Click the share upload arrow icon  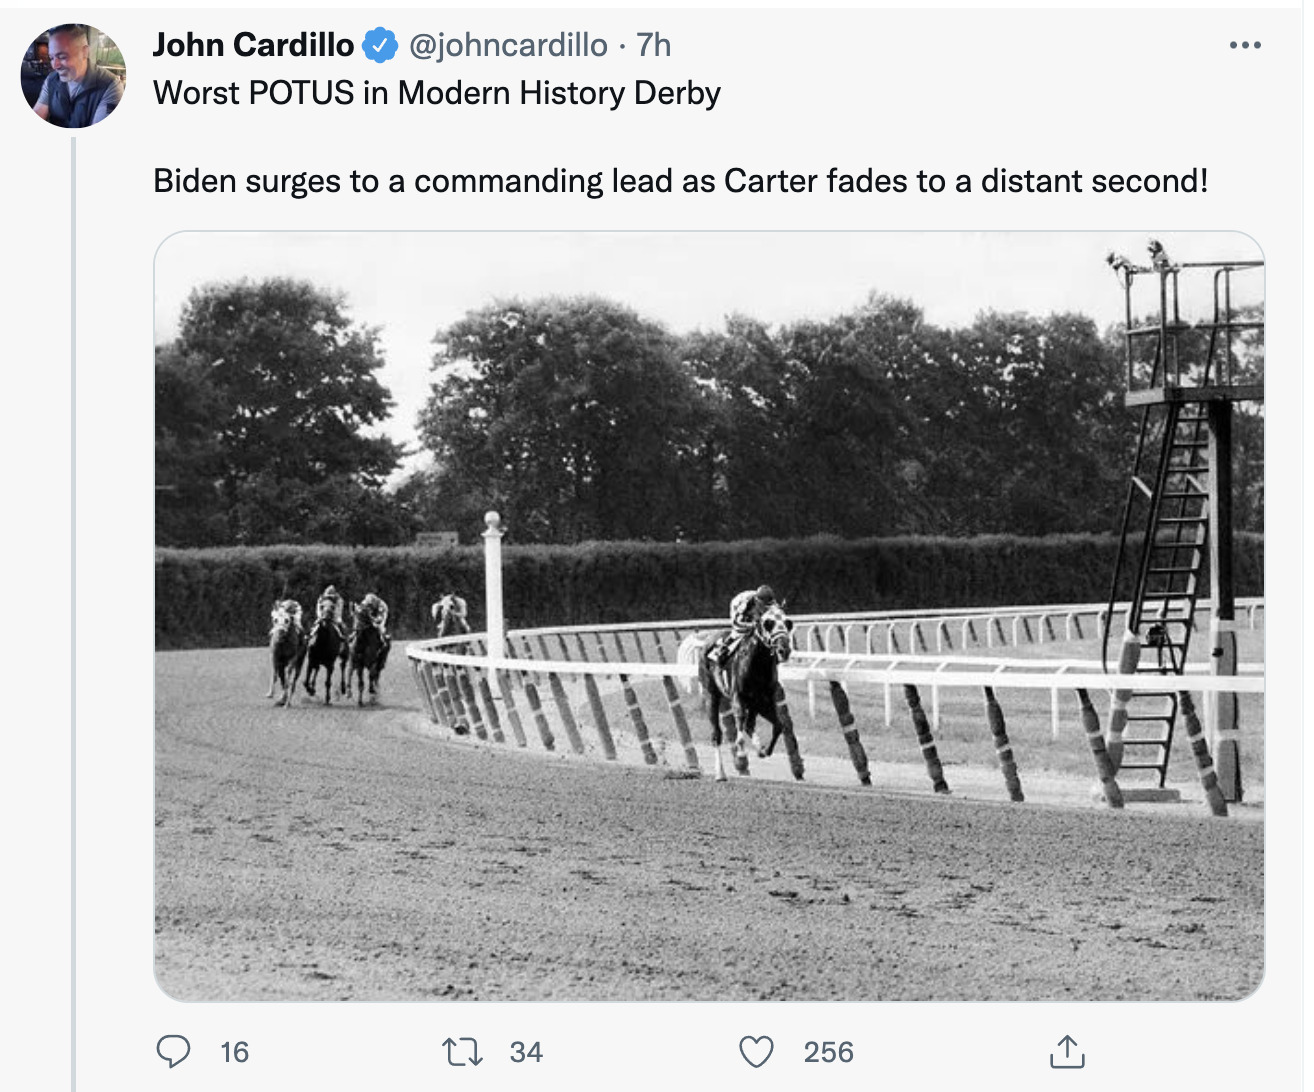(x=1067, y=1051)
